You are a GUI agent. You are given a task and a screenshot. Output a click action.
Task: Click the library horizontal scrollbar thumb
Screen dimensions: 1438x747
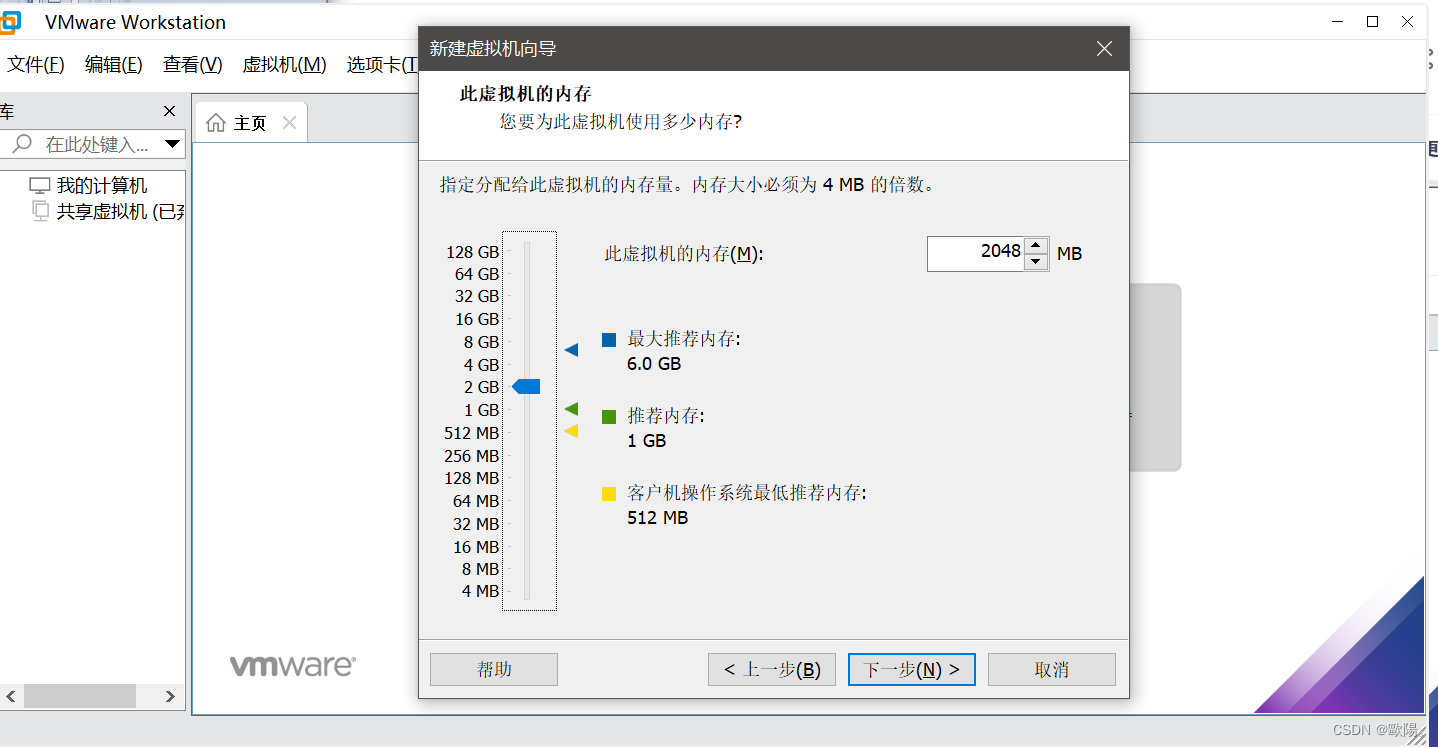coord(80,696)
